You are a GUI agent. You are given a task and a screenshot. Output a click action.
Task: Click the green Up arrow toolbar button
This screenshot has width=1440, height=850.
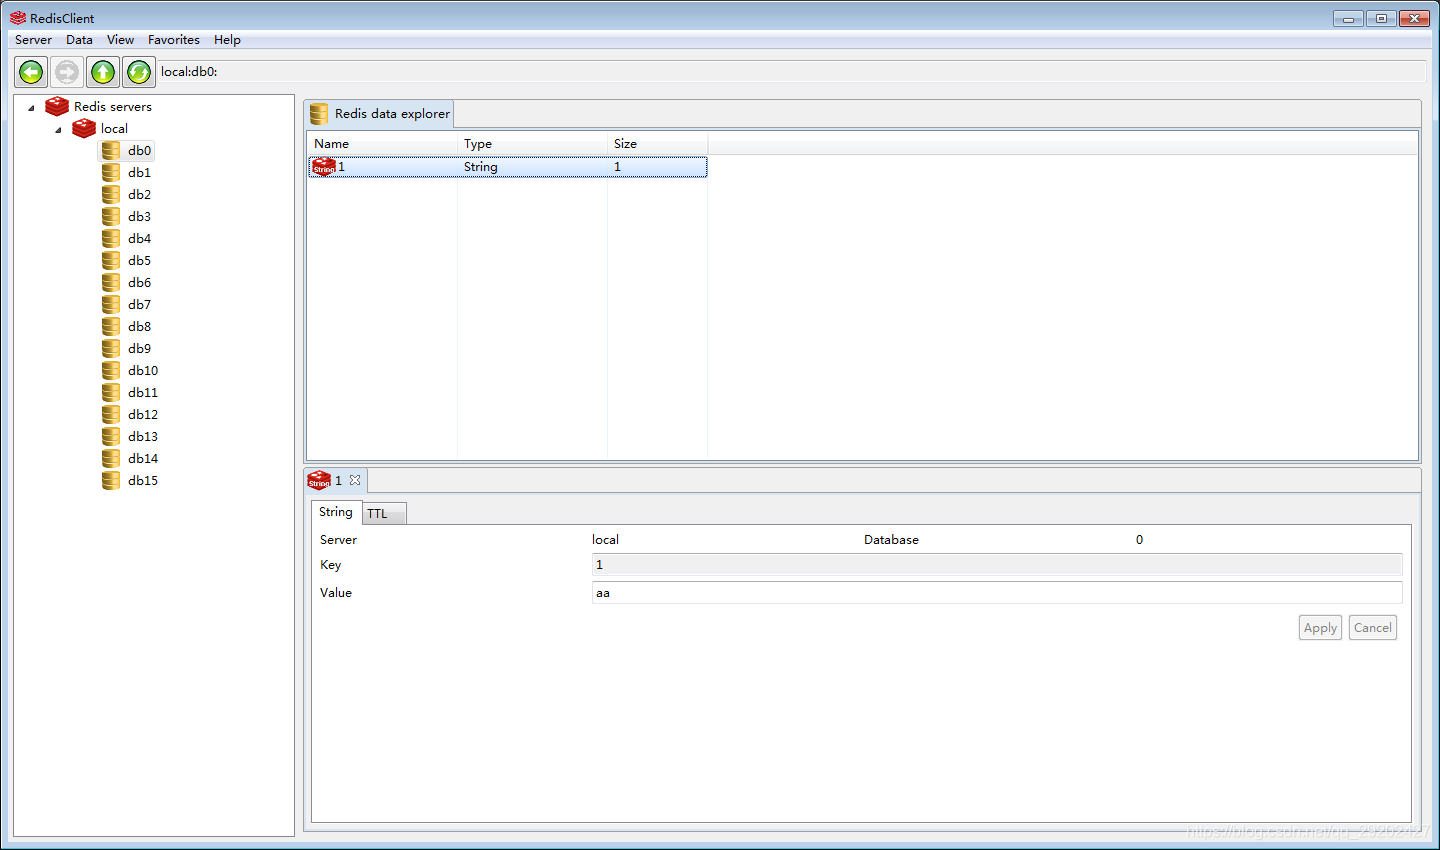[103, 72]
